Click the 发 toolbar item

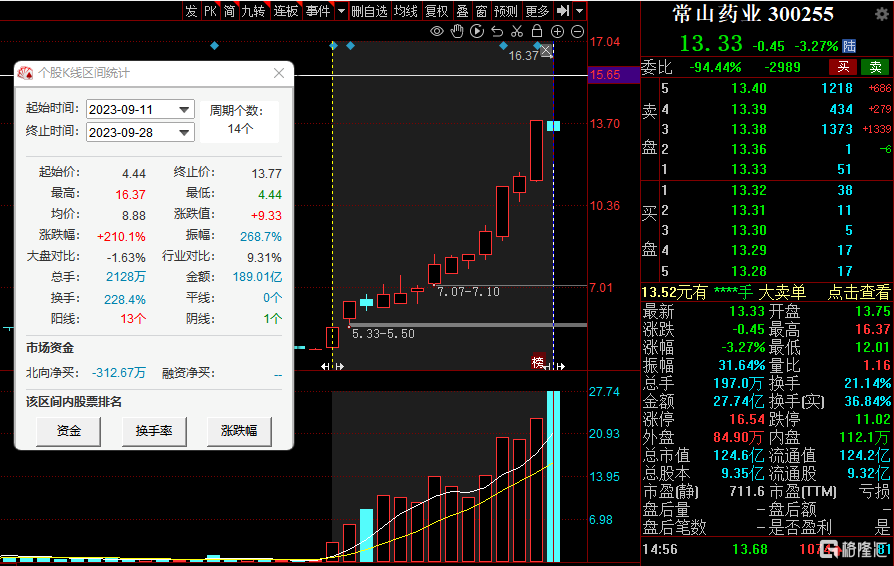pos(191,11)
